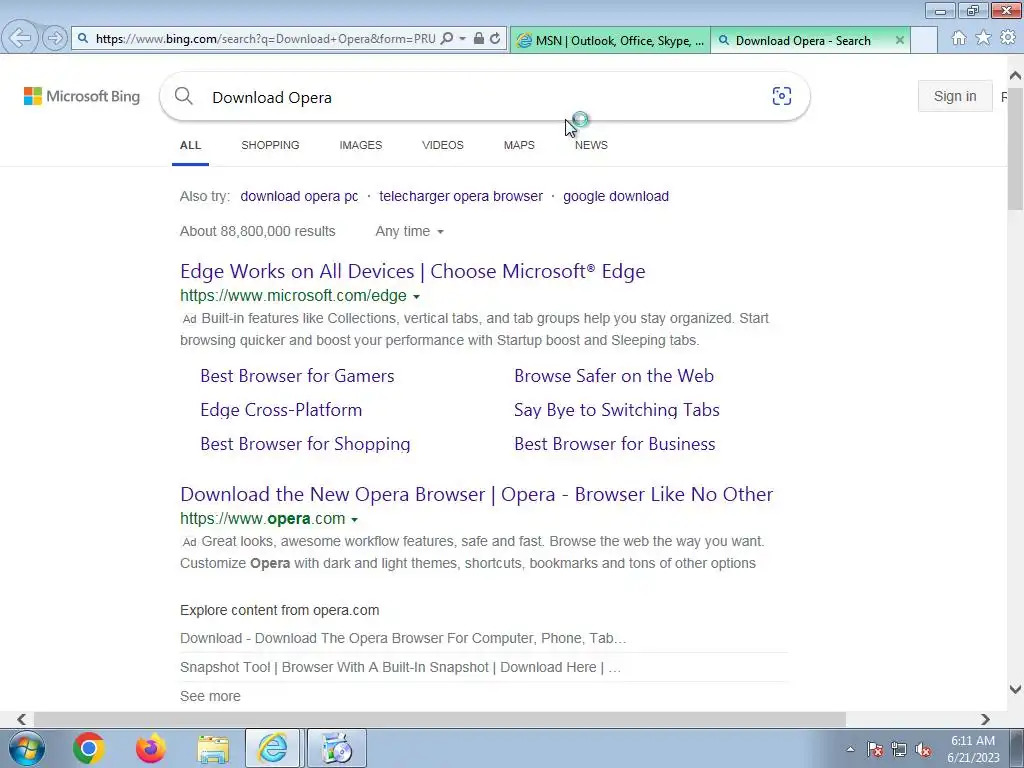Open 'Browse Safer on the Web' link
The image size is (1024, 768).
(614, 376)
